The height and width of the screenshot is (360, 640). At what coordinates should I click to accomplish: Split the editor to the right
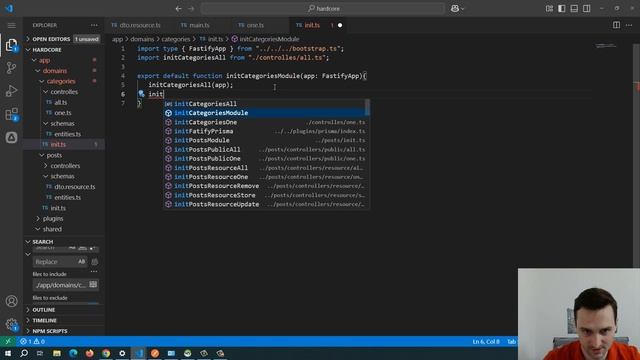coord(616,25)
